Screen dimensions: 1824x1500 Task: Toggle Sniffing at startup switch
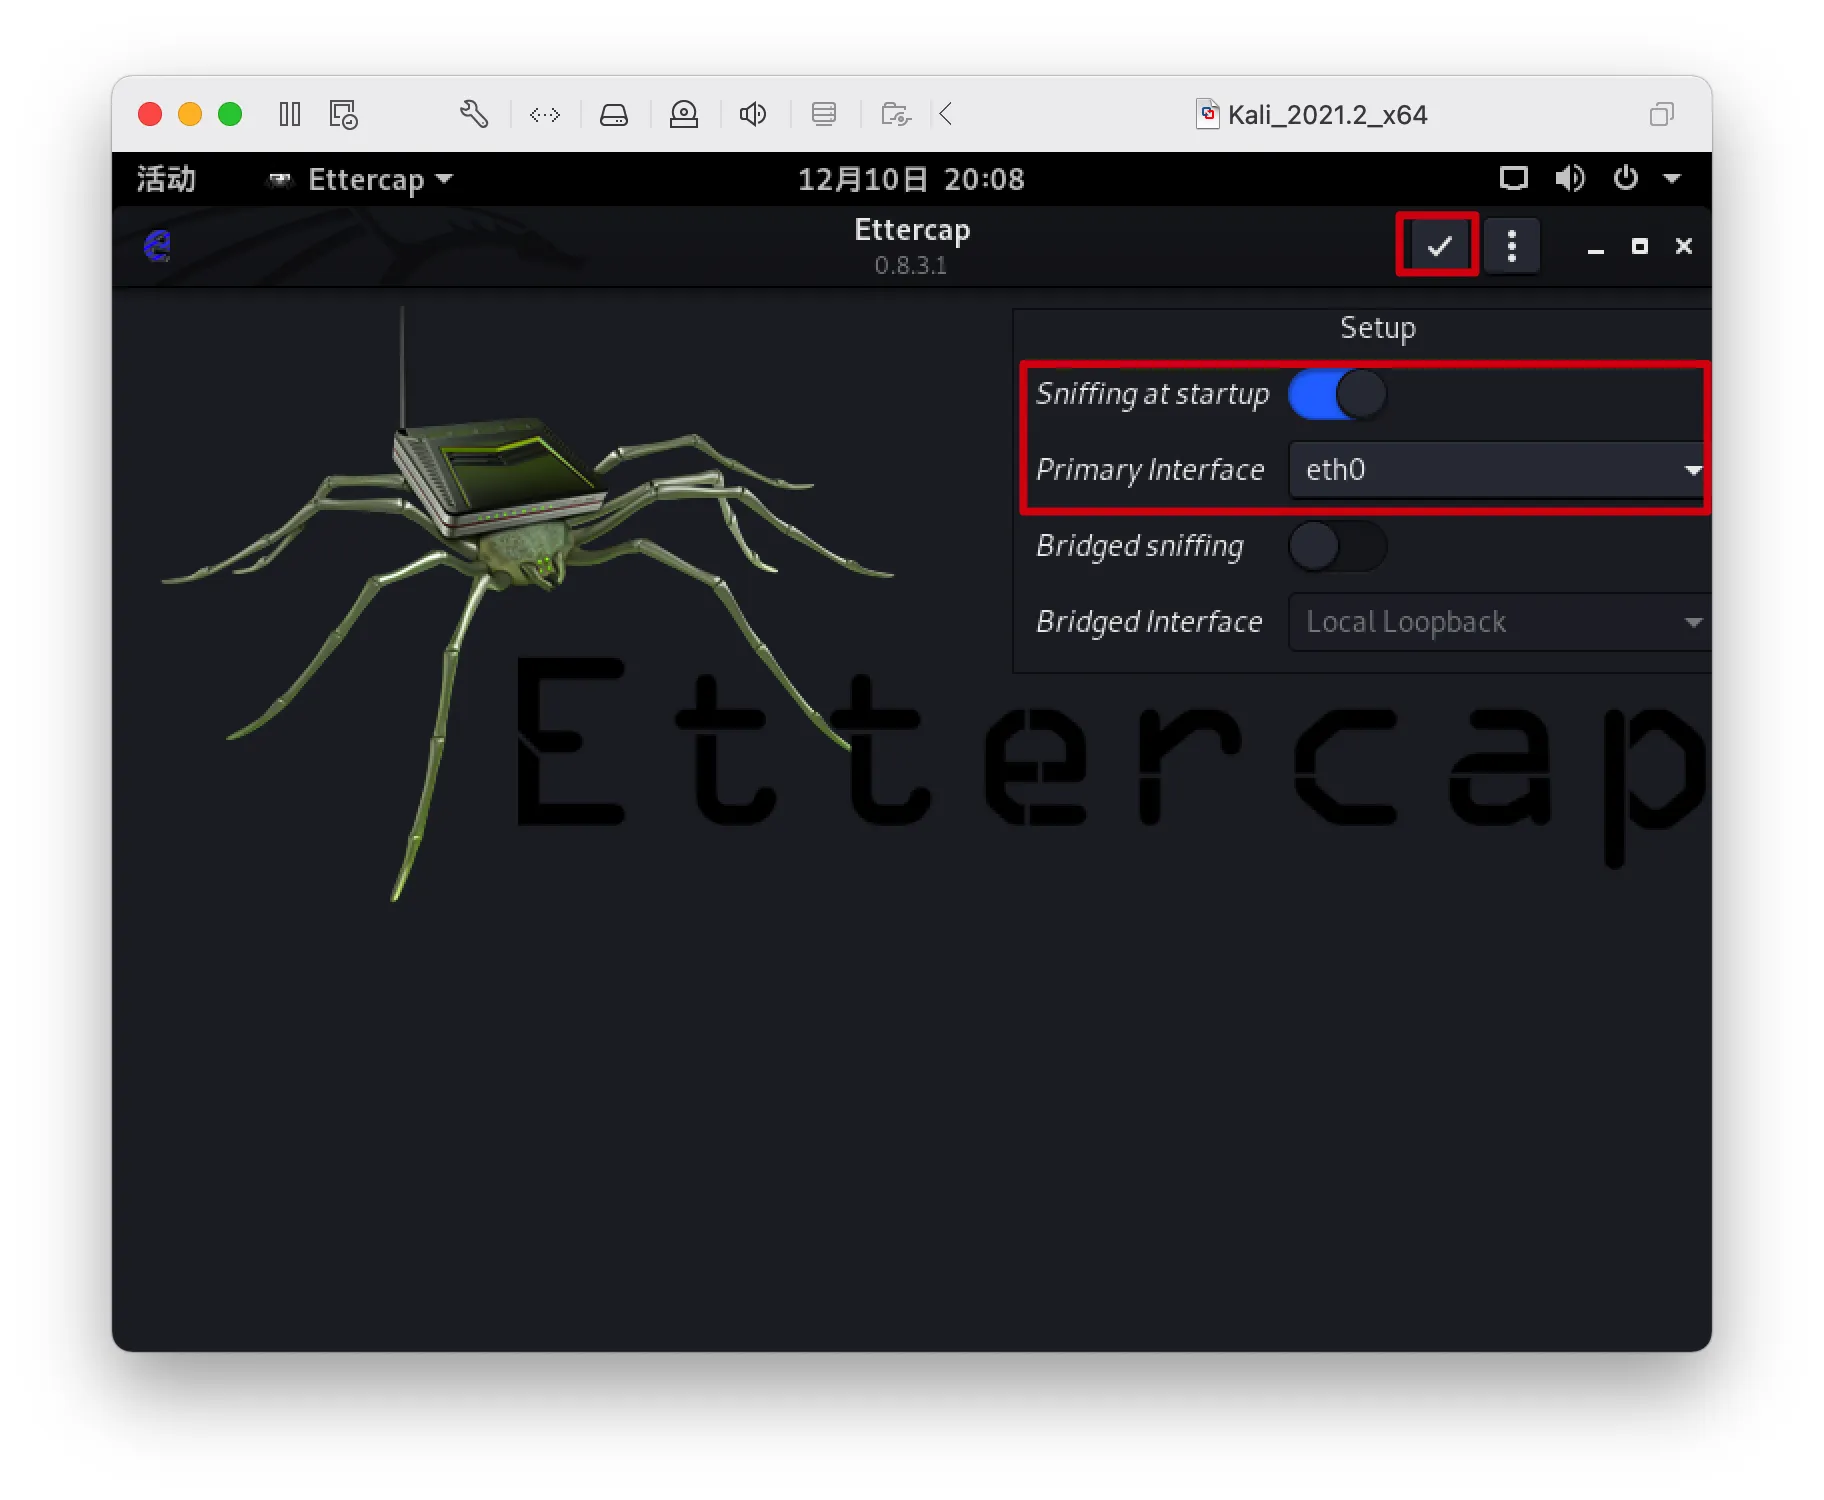(1337, 394)
